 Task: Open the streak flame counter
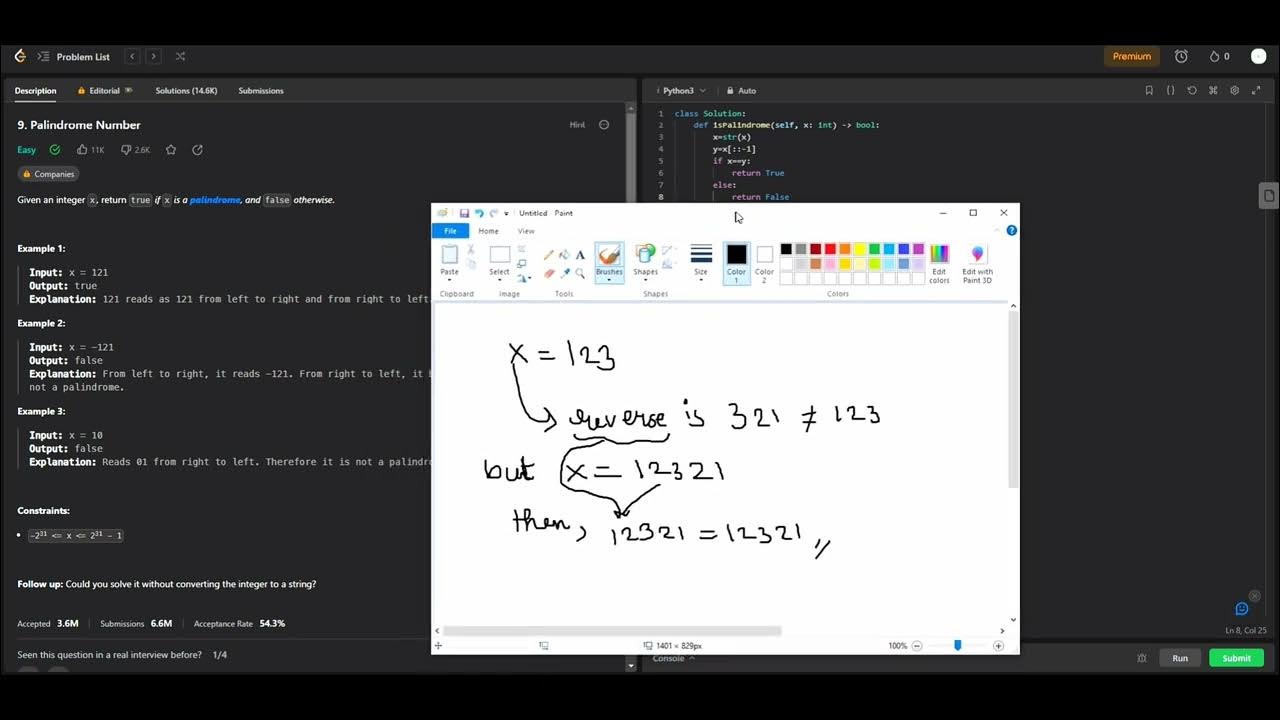[x=1219, y=57]
